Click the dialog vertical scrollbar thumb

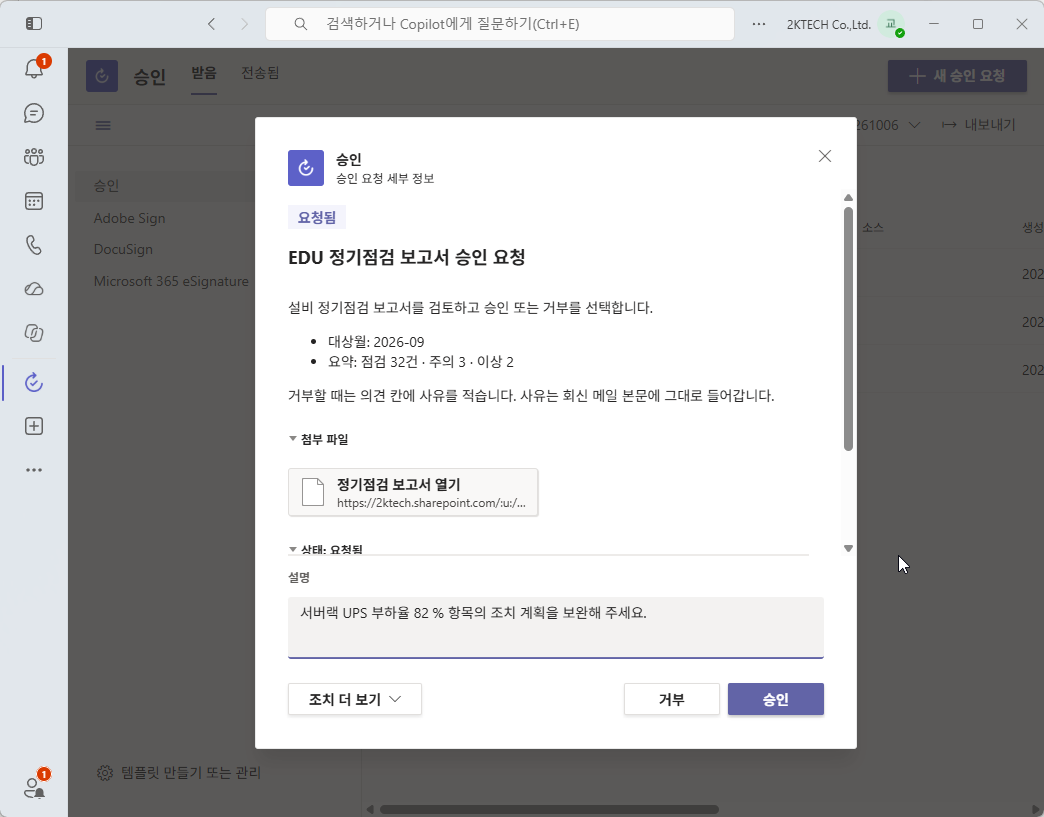pos(848,329)
